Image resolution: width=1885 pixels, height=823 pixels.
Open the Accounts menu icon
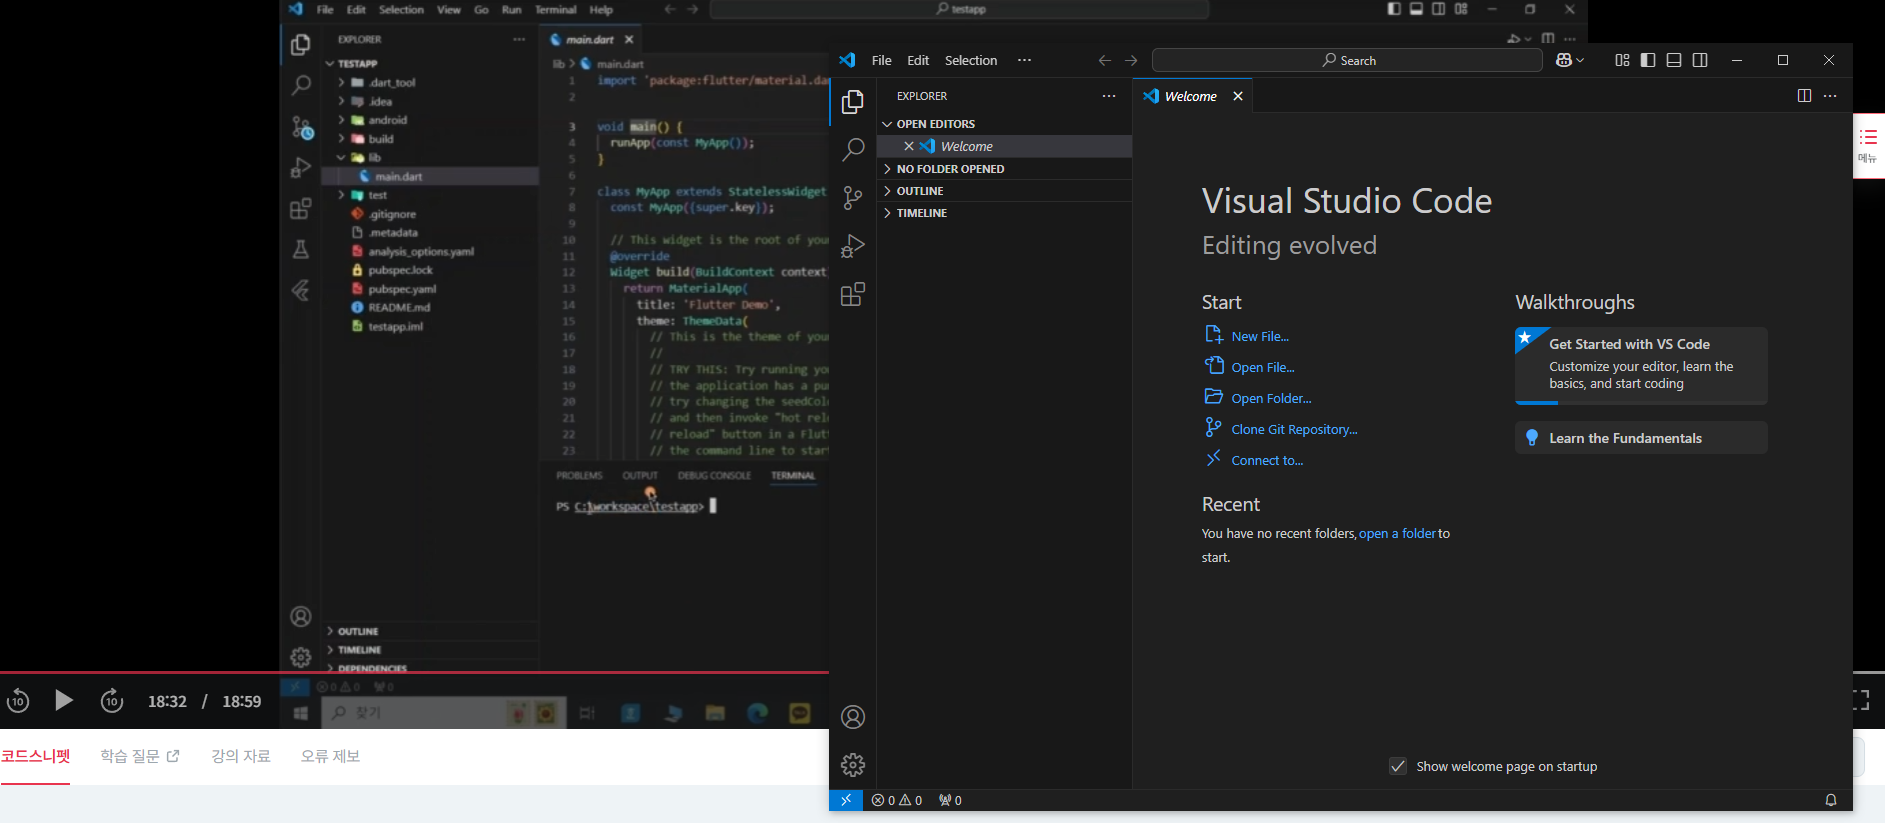point(853,717)
